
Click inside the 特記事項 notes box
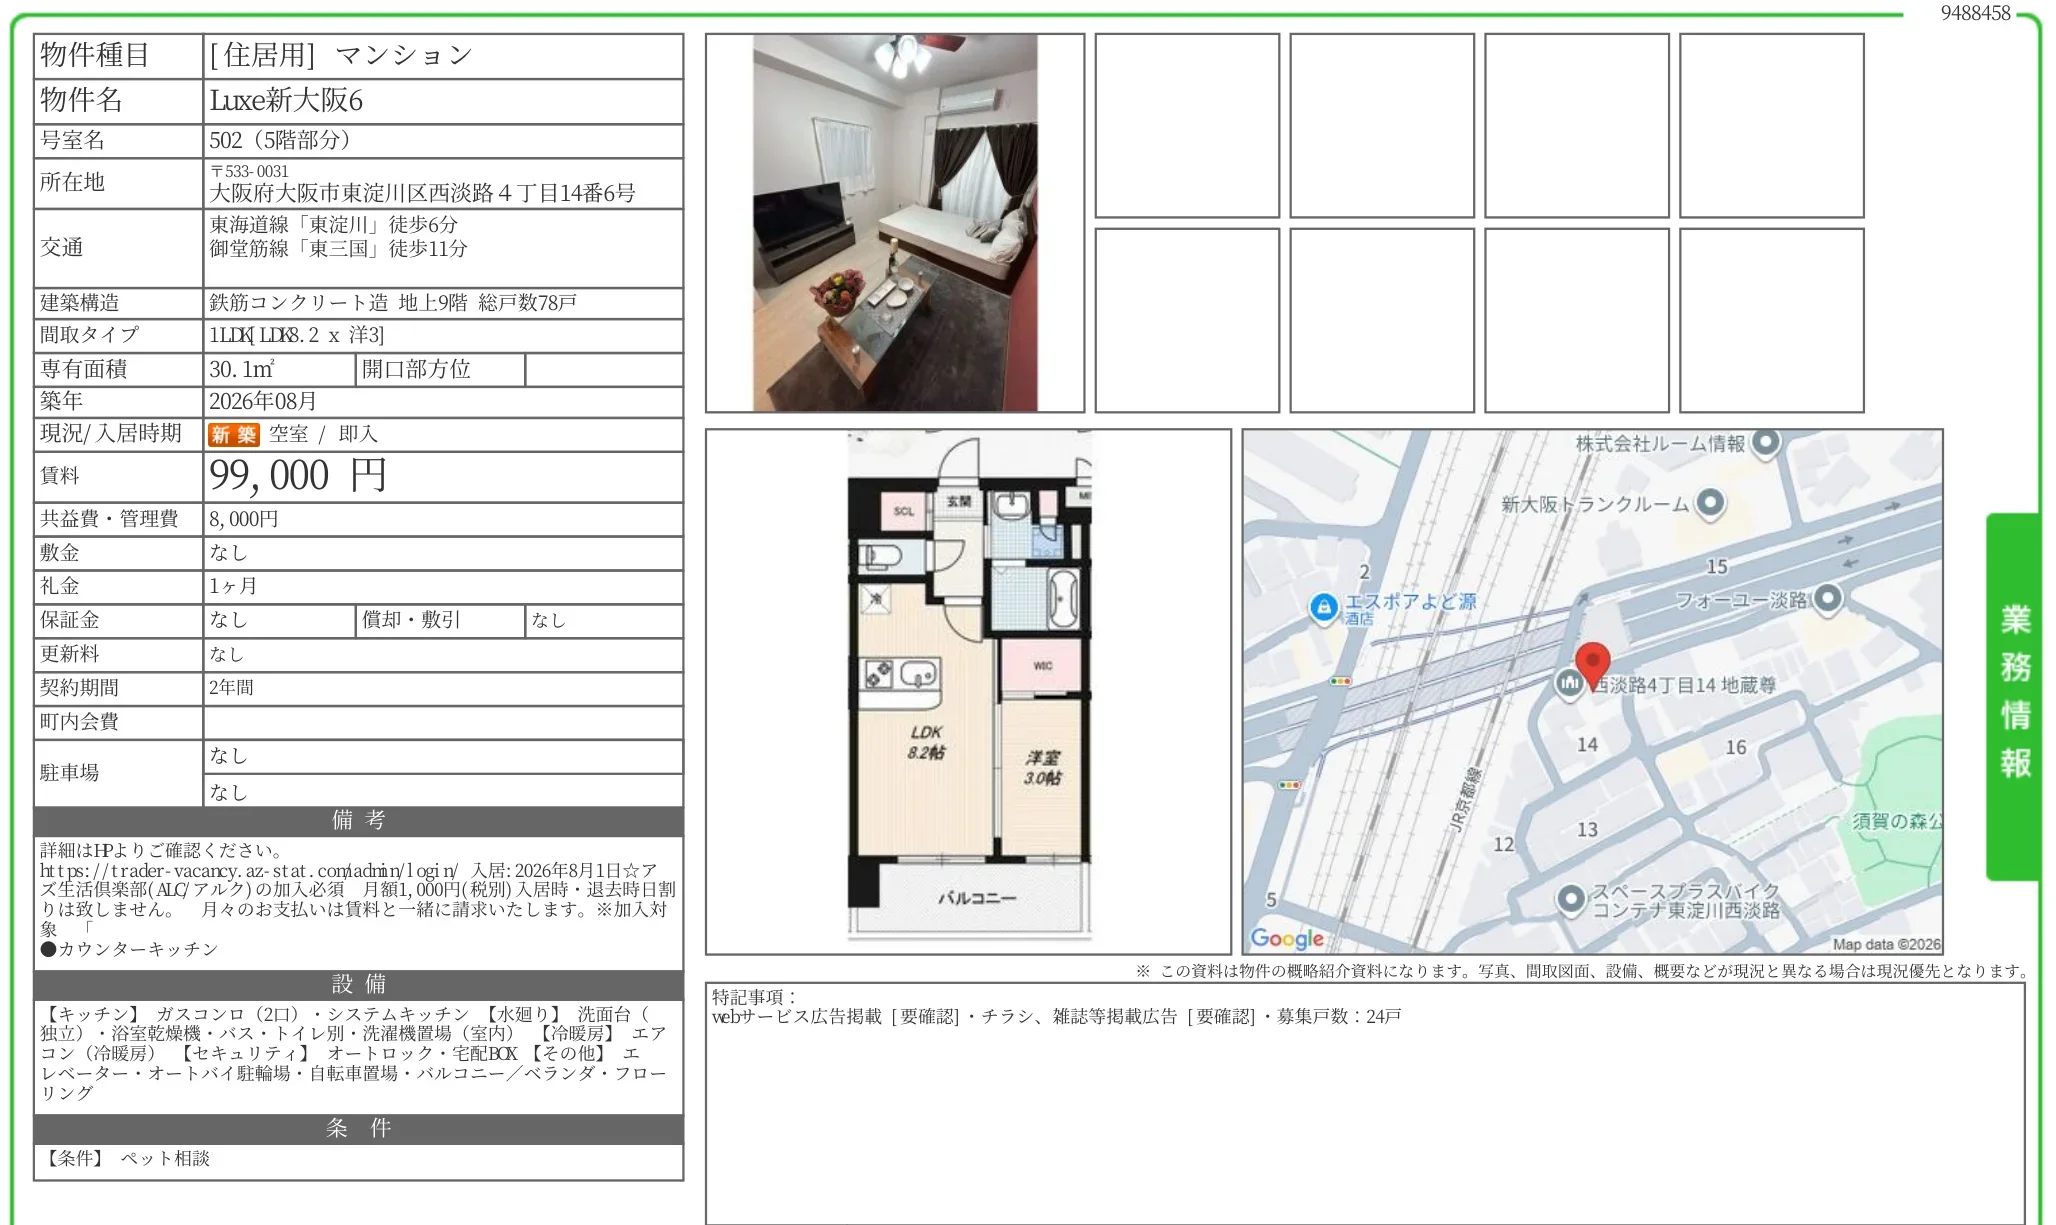(1365, 1110)
